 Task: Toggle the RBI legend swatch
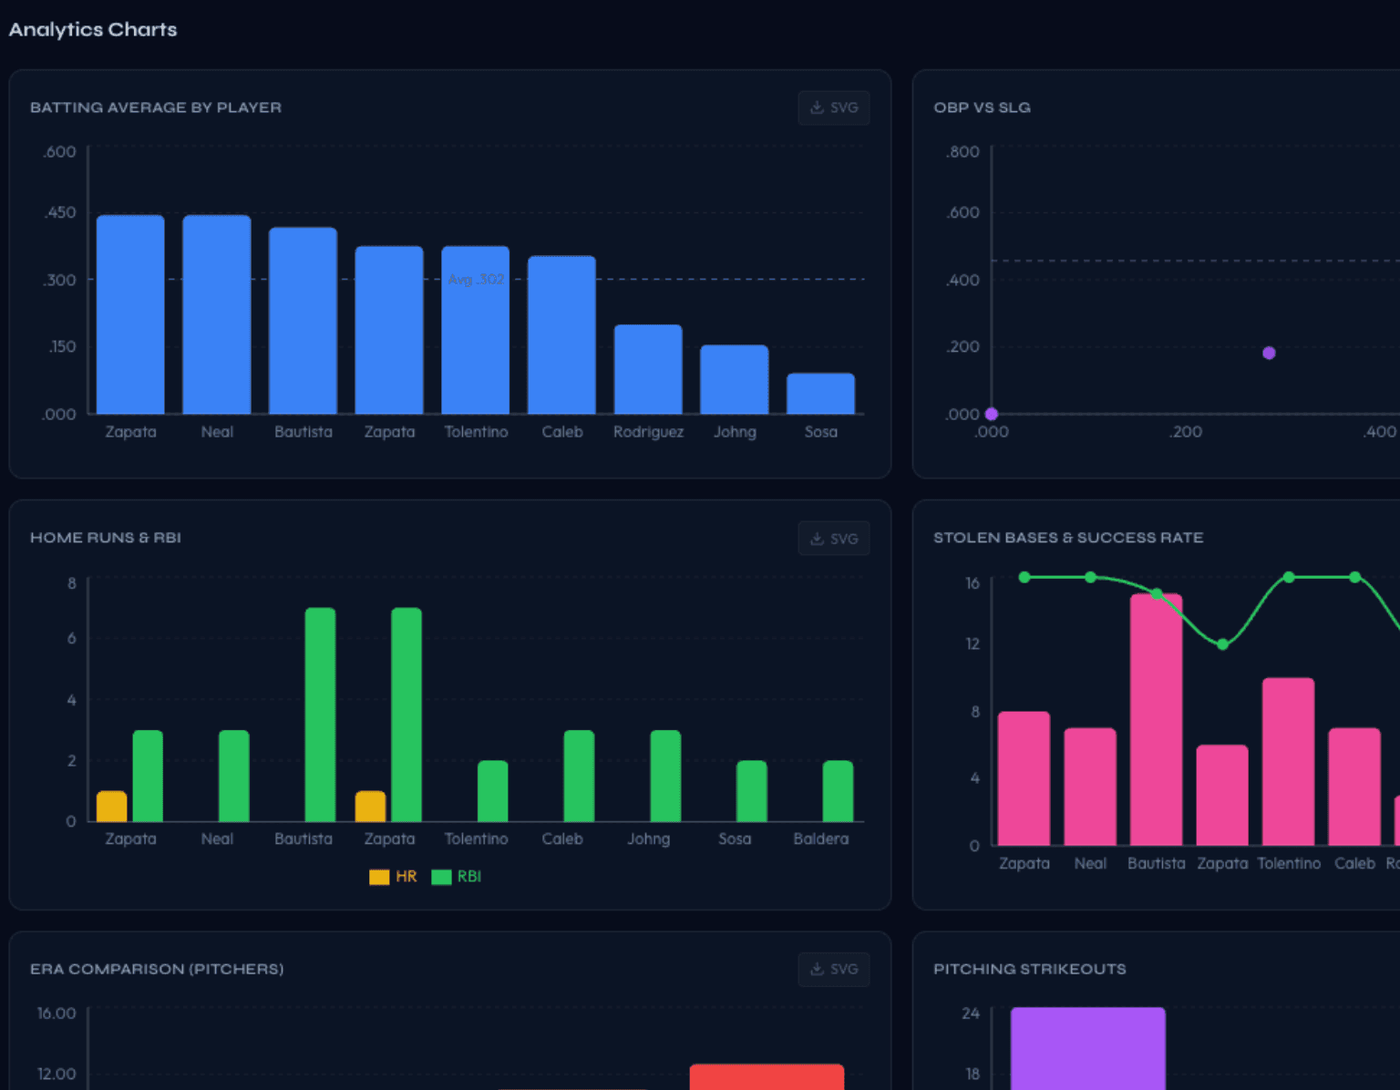441,877
